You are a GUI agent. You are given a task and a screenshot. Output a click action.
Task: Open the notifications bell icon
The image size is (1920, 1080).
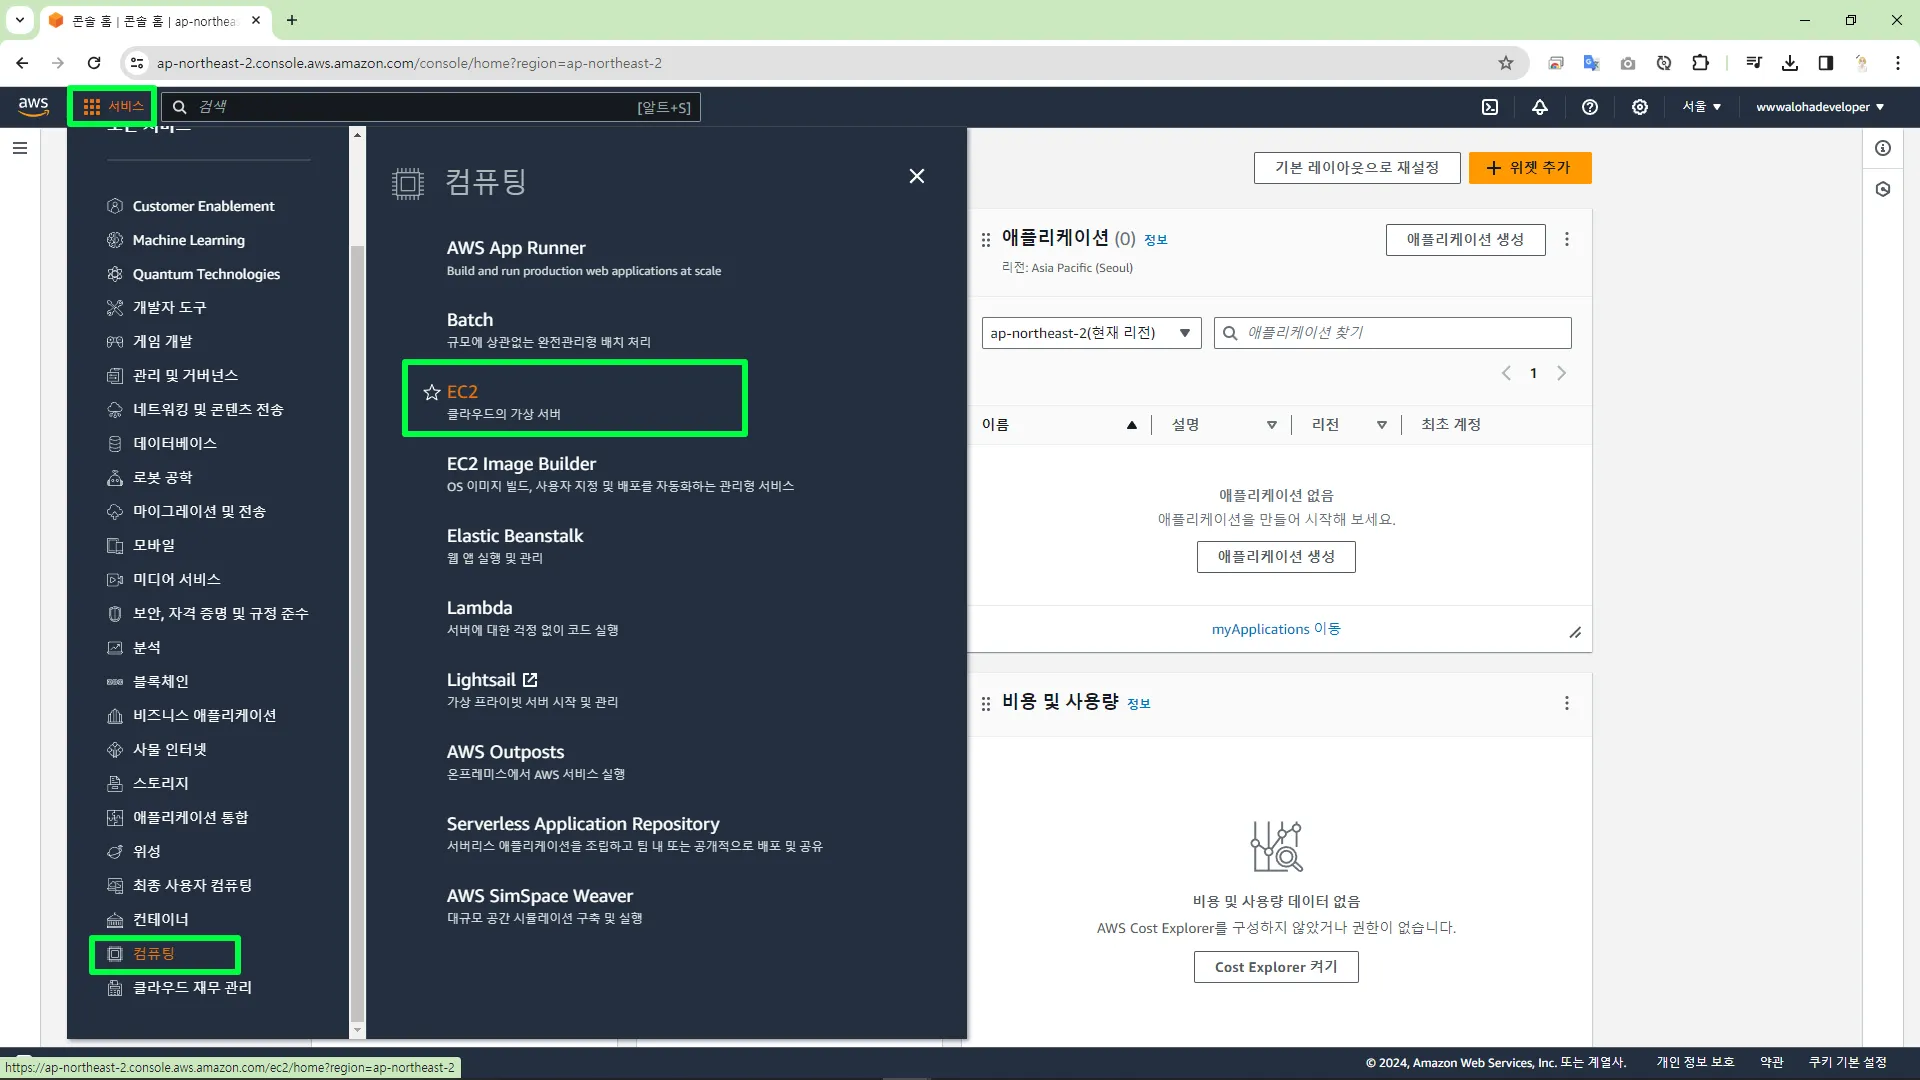tap(1540, 107)
